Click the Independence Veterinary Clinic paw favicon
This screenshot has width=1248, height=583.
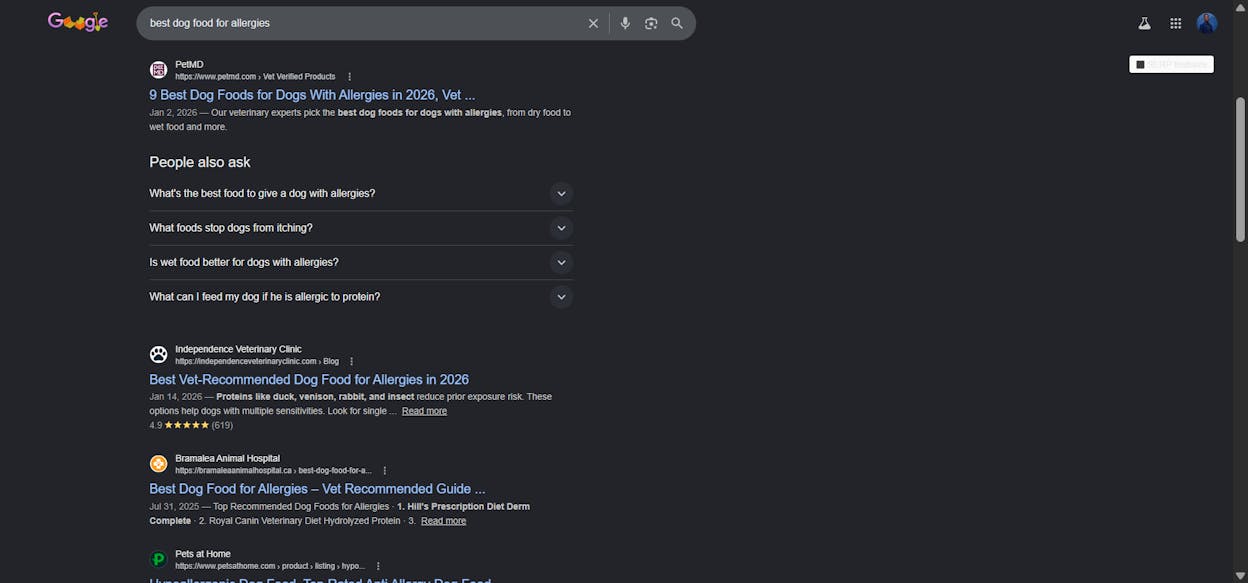click(x=158, y=355)
